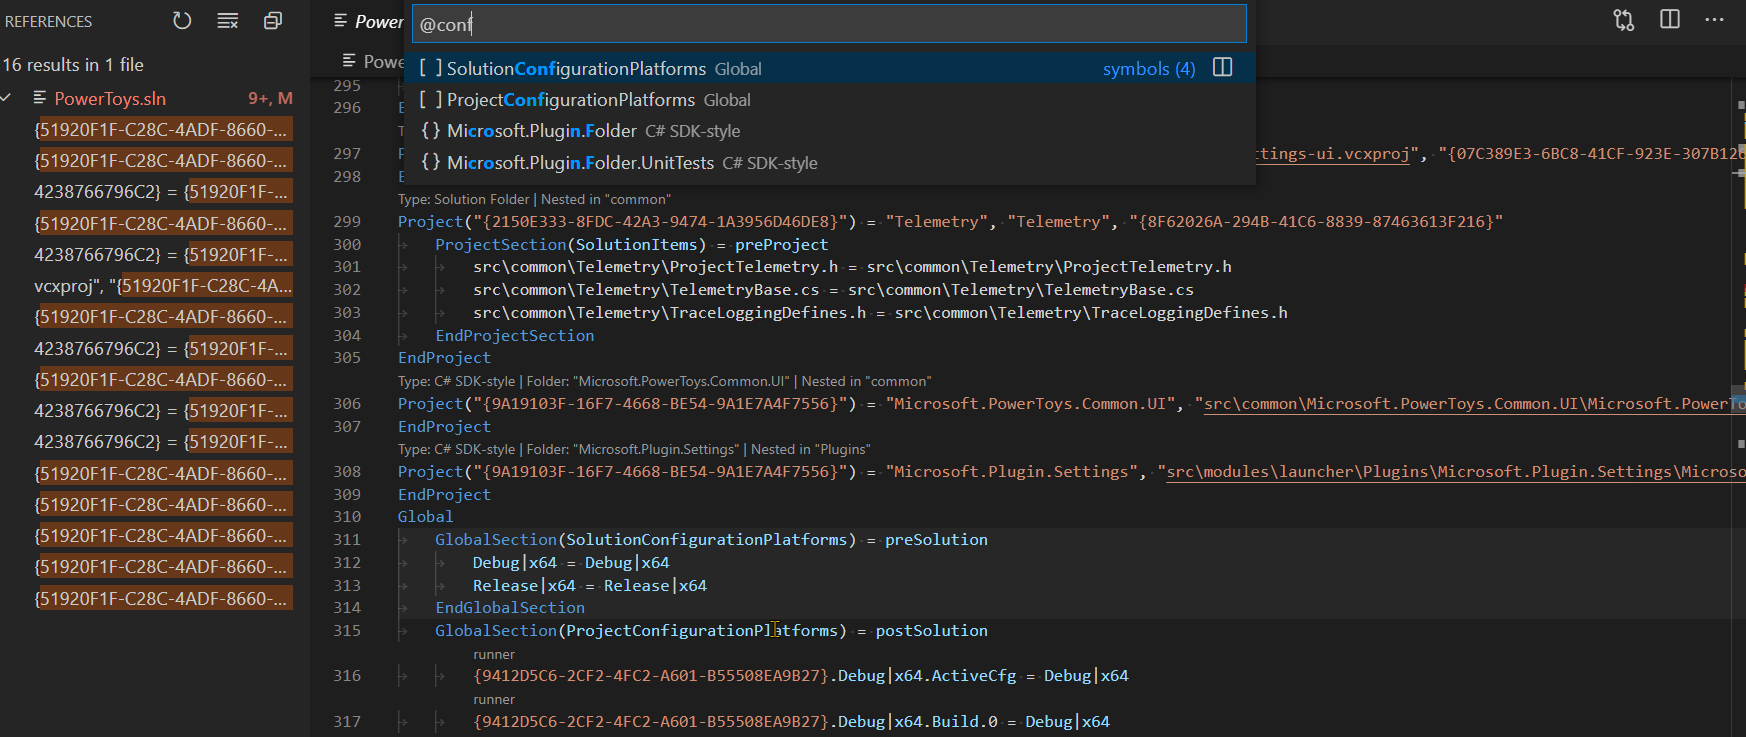Click the '16 results in 1 file' summary

tap(73, 65)
